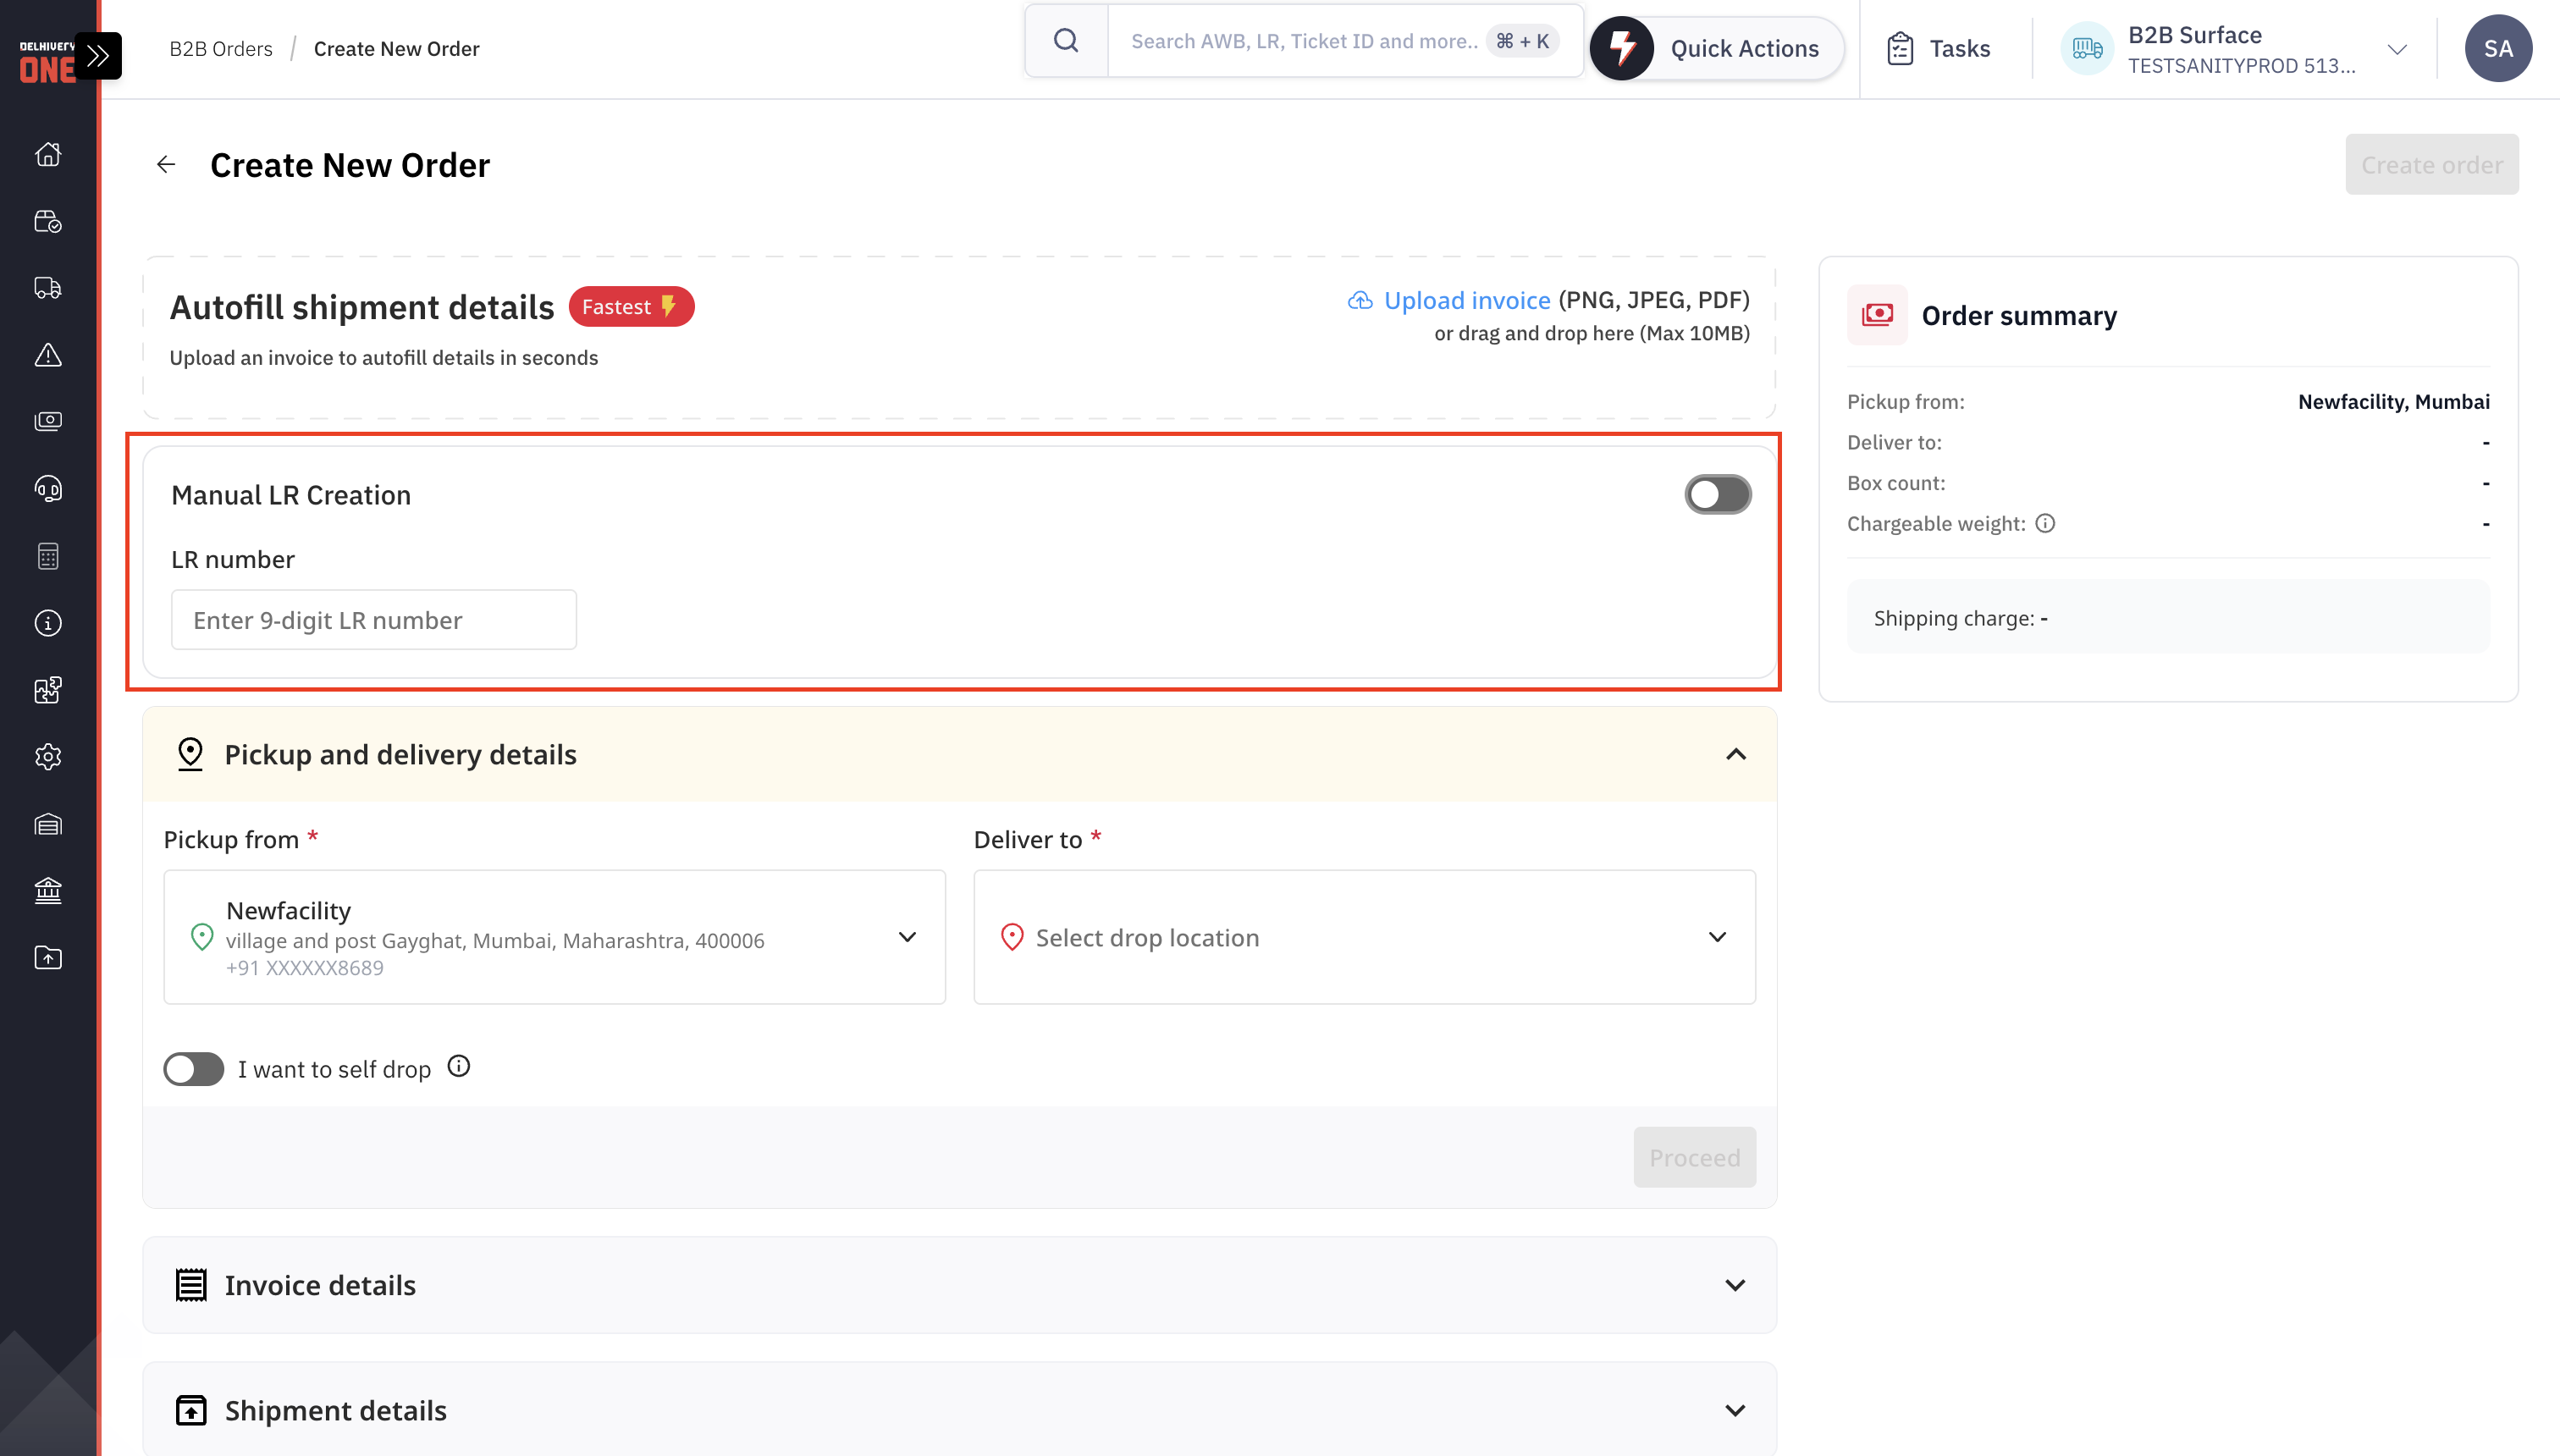This screenshot has height=1456, width=2560.
Task: Open the orders box-with-checkmark sidebar icon
Action: click(48, 221)
